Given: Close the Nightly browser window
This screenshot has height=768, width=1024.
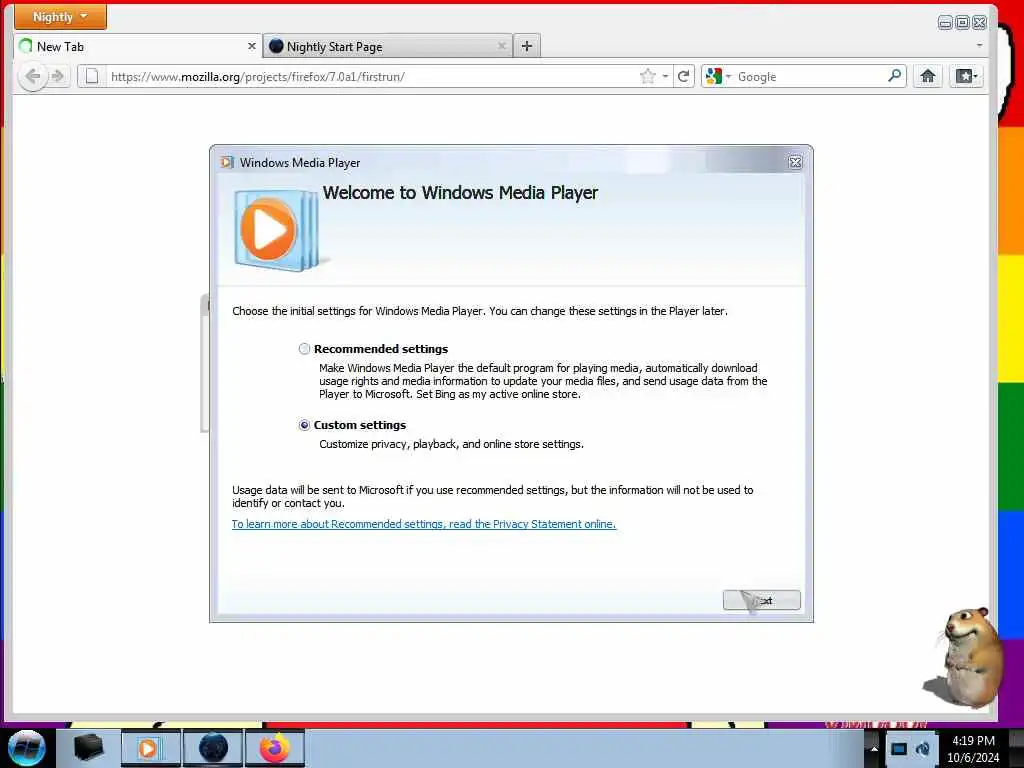Looking at the screenshot, I should click(x=979, y=23).
